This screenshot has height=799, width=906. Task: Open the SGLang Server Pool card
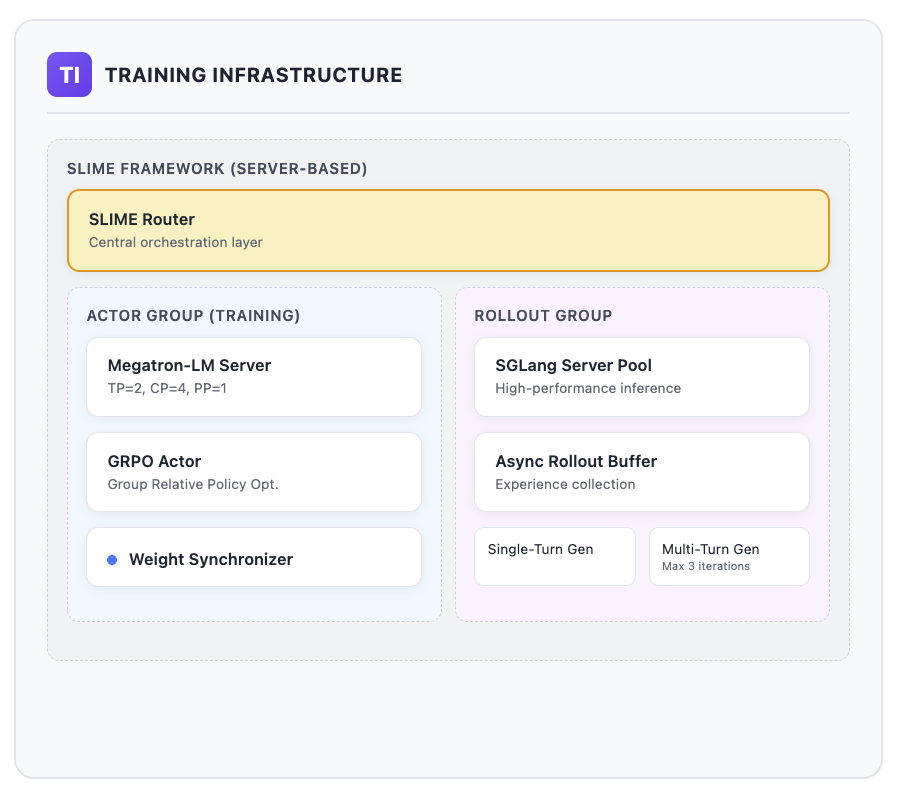tap(641, 376)
